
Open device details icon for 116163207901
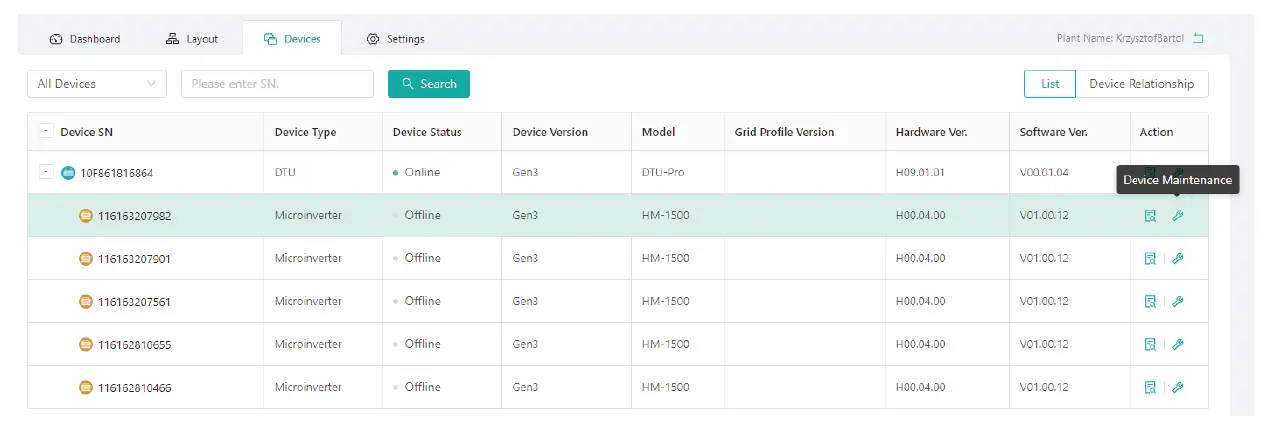[1150, 259]
